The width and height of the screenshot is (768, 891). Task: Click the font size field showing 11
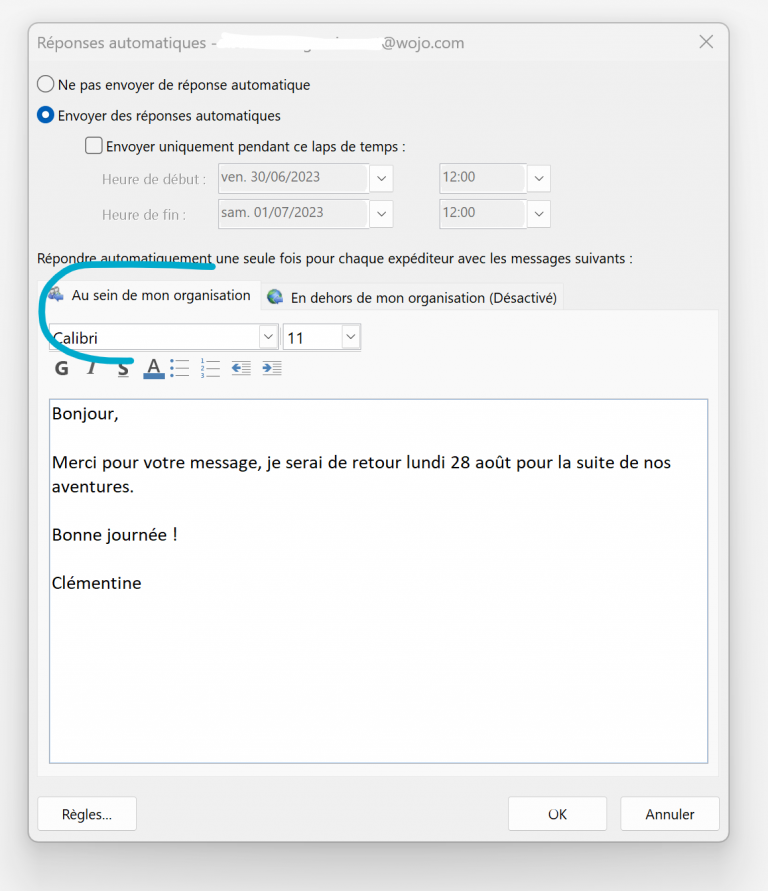312,338
